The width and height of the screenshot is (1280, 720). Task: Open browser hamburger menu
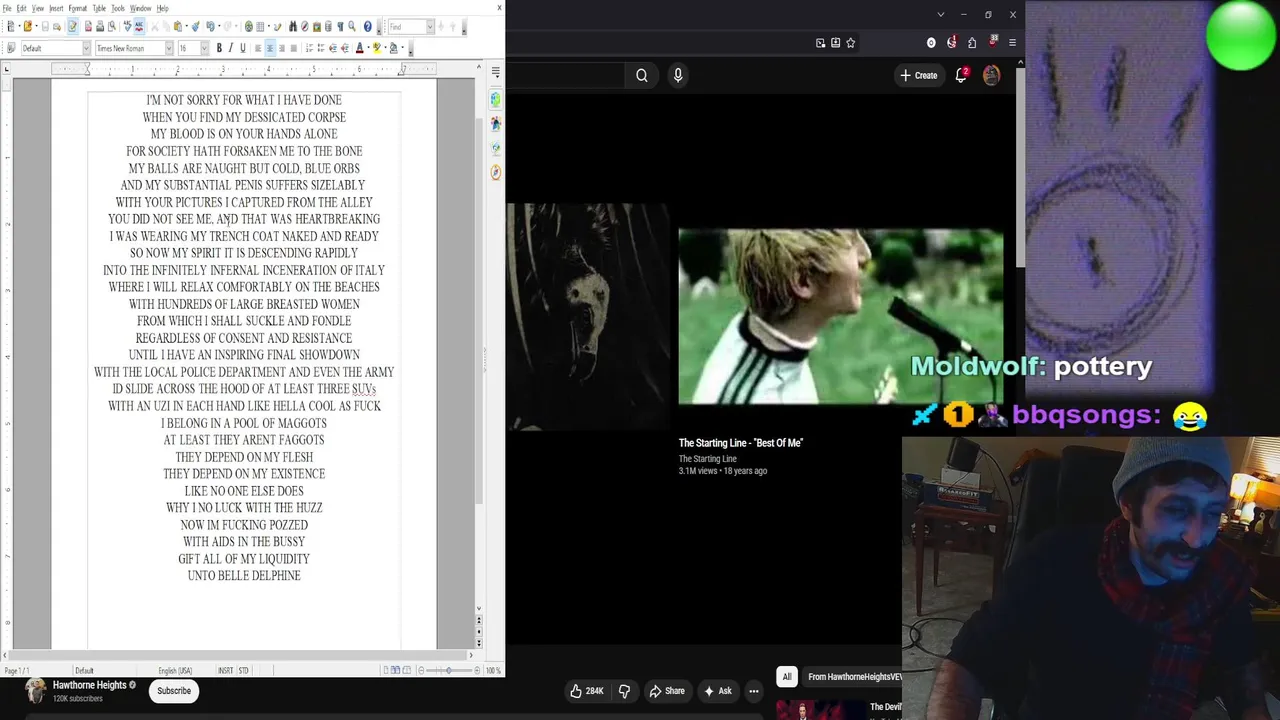(1012, 43)
